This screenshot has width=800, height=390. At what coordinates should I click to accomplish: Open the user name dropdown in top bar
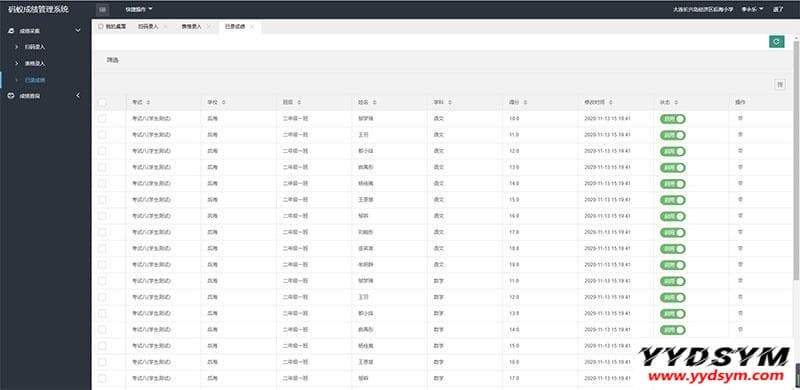[752, 9]
